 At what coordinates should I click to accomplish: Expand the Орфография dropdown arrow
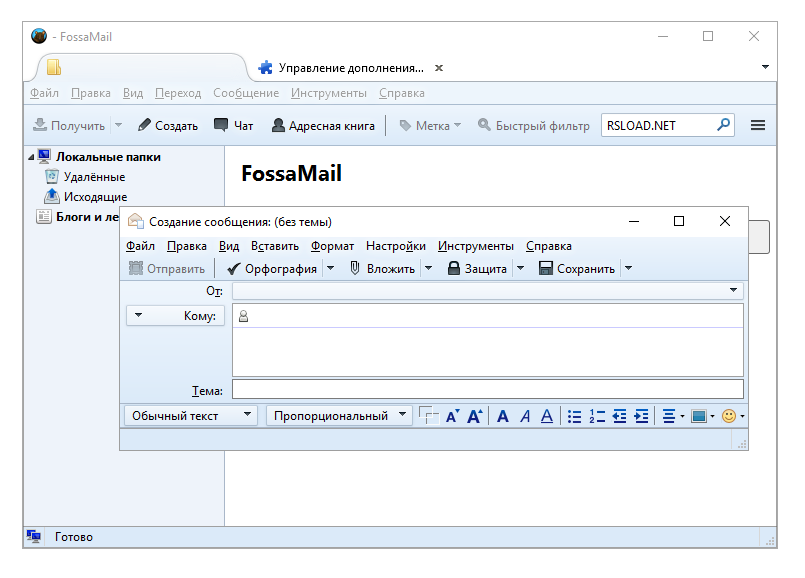[331, 268]
